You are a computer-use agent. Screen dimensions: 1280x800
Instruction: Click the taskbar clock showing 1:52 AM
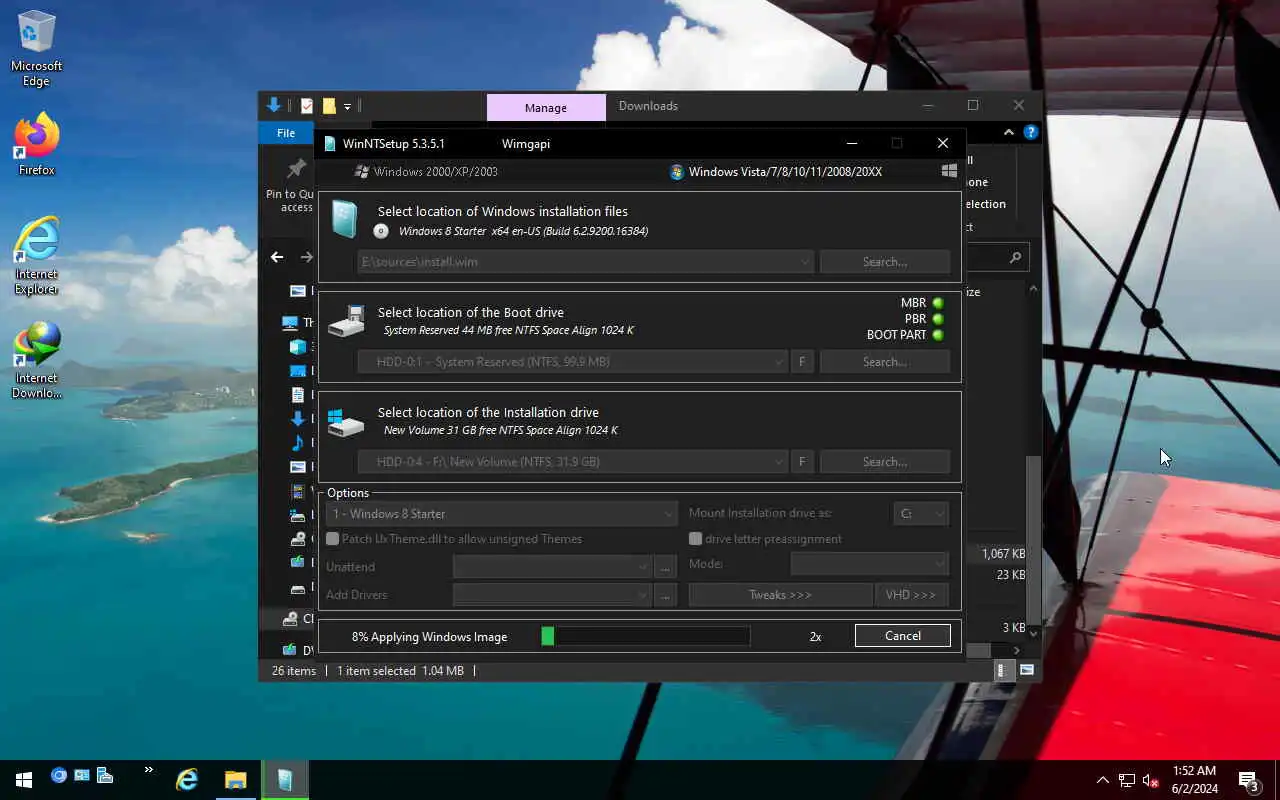[1194, 780]
